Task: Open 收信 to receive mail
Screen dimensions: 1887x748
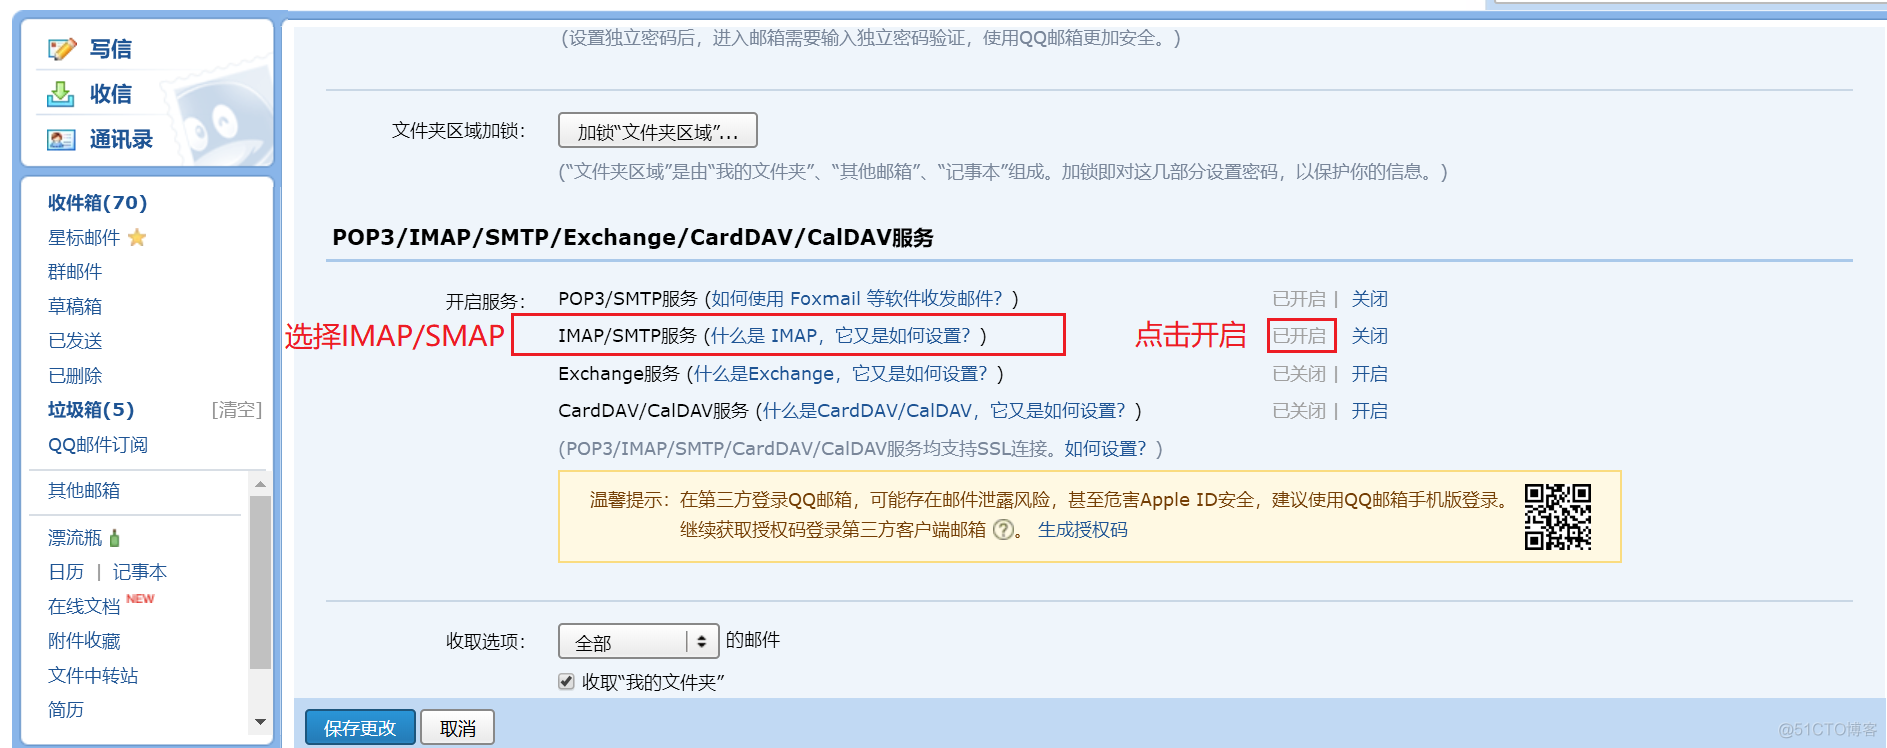Action: [110, 94]
